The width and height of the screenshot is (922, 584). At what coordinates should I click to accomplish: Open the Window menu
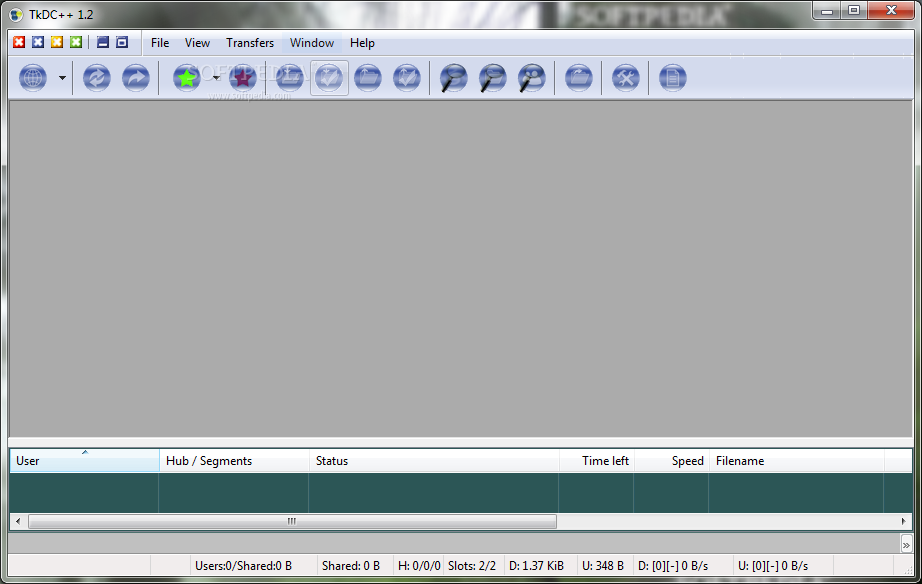312,43
